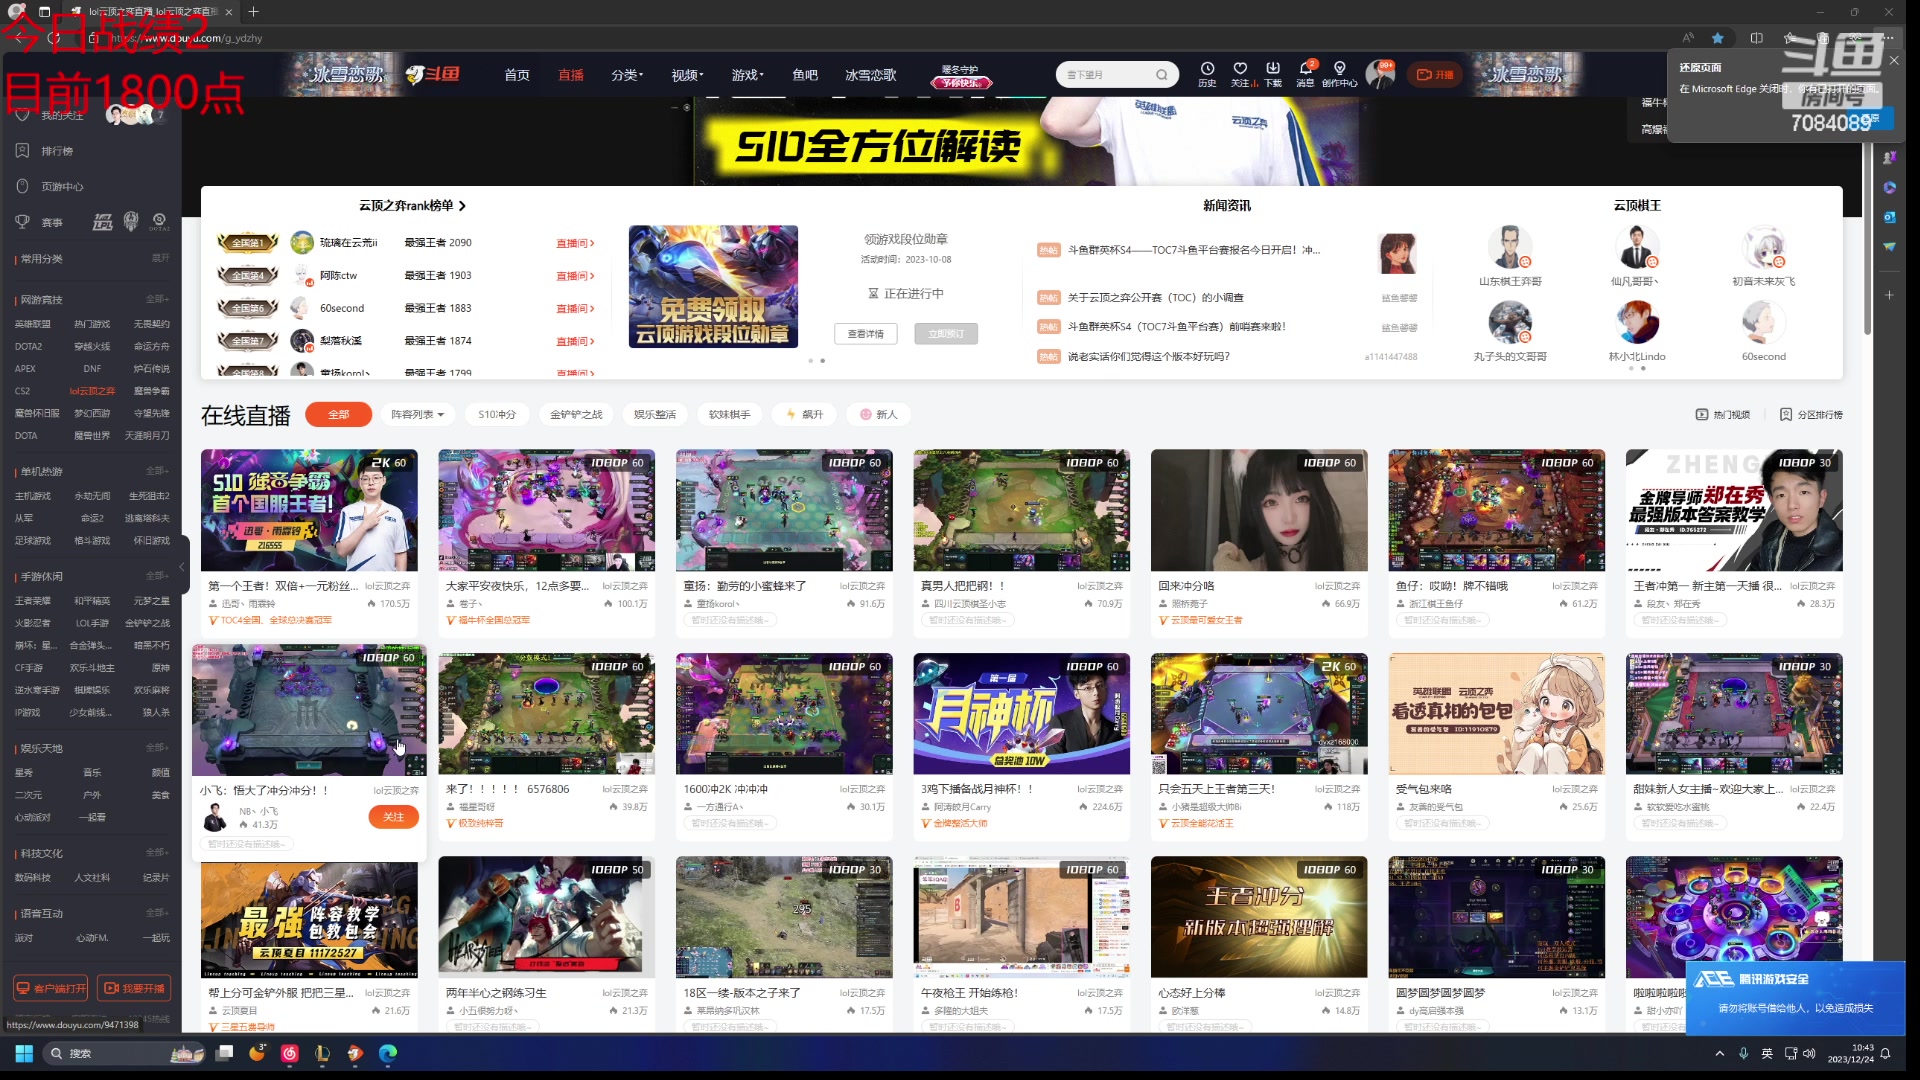Open the 免费领取 badge promo banner
Image resolution: width=1920 pixels, height=1080 pixels.
[x=713, y=287]
